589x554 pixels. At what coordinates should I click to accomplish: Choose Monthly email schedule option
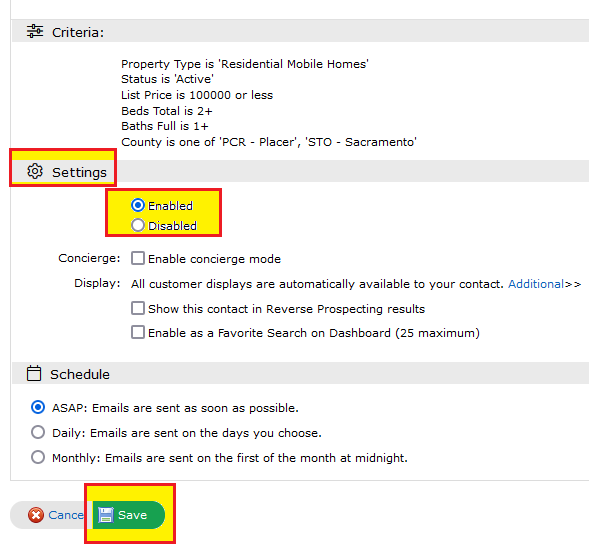38,457
